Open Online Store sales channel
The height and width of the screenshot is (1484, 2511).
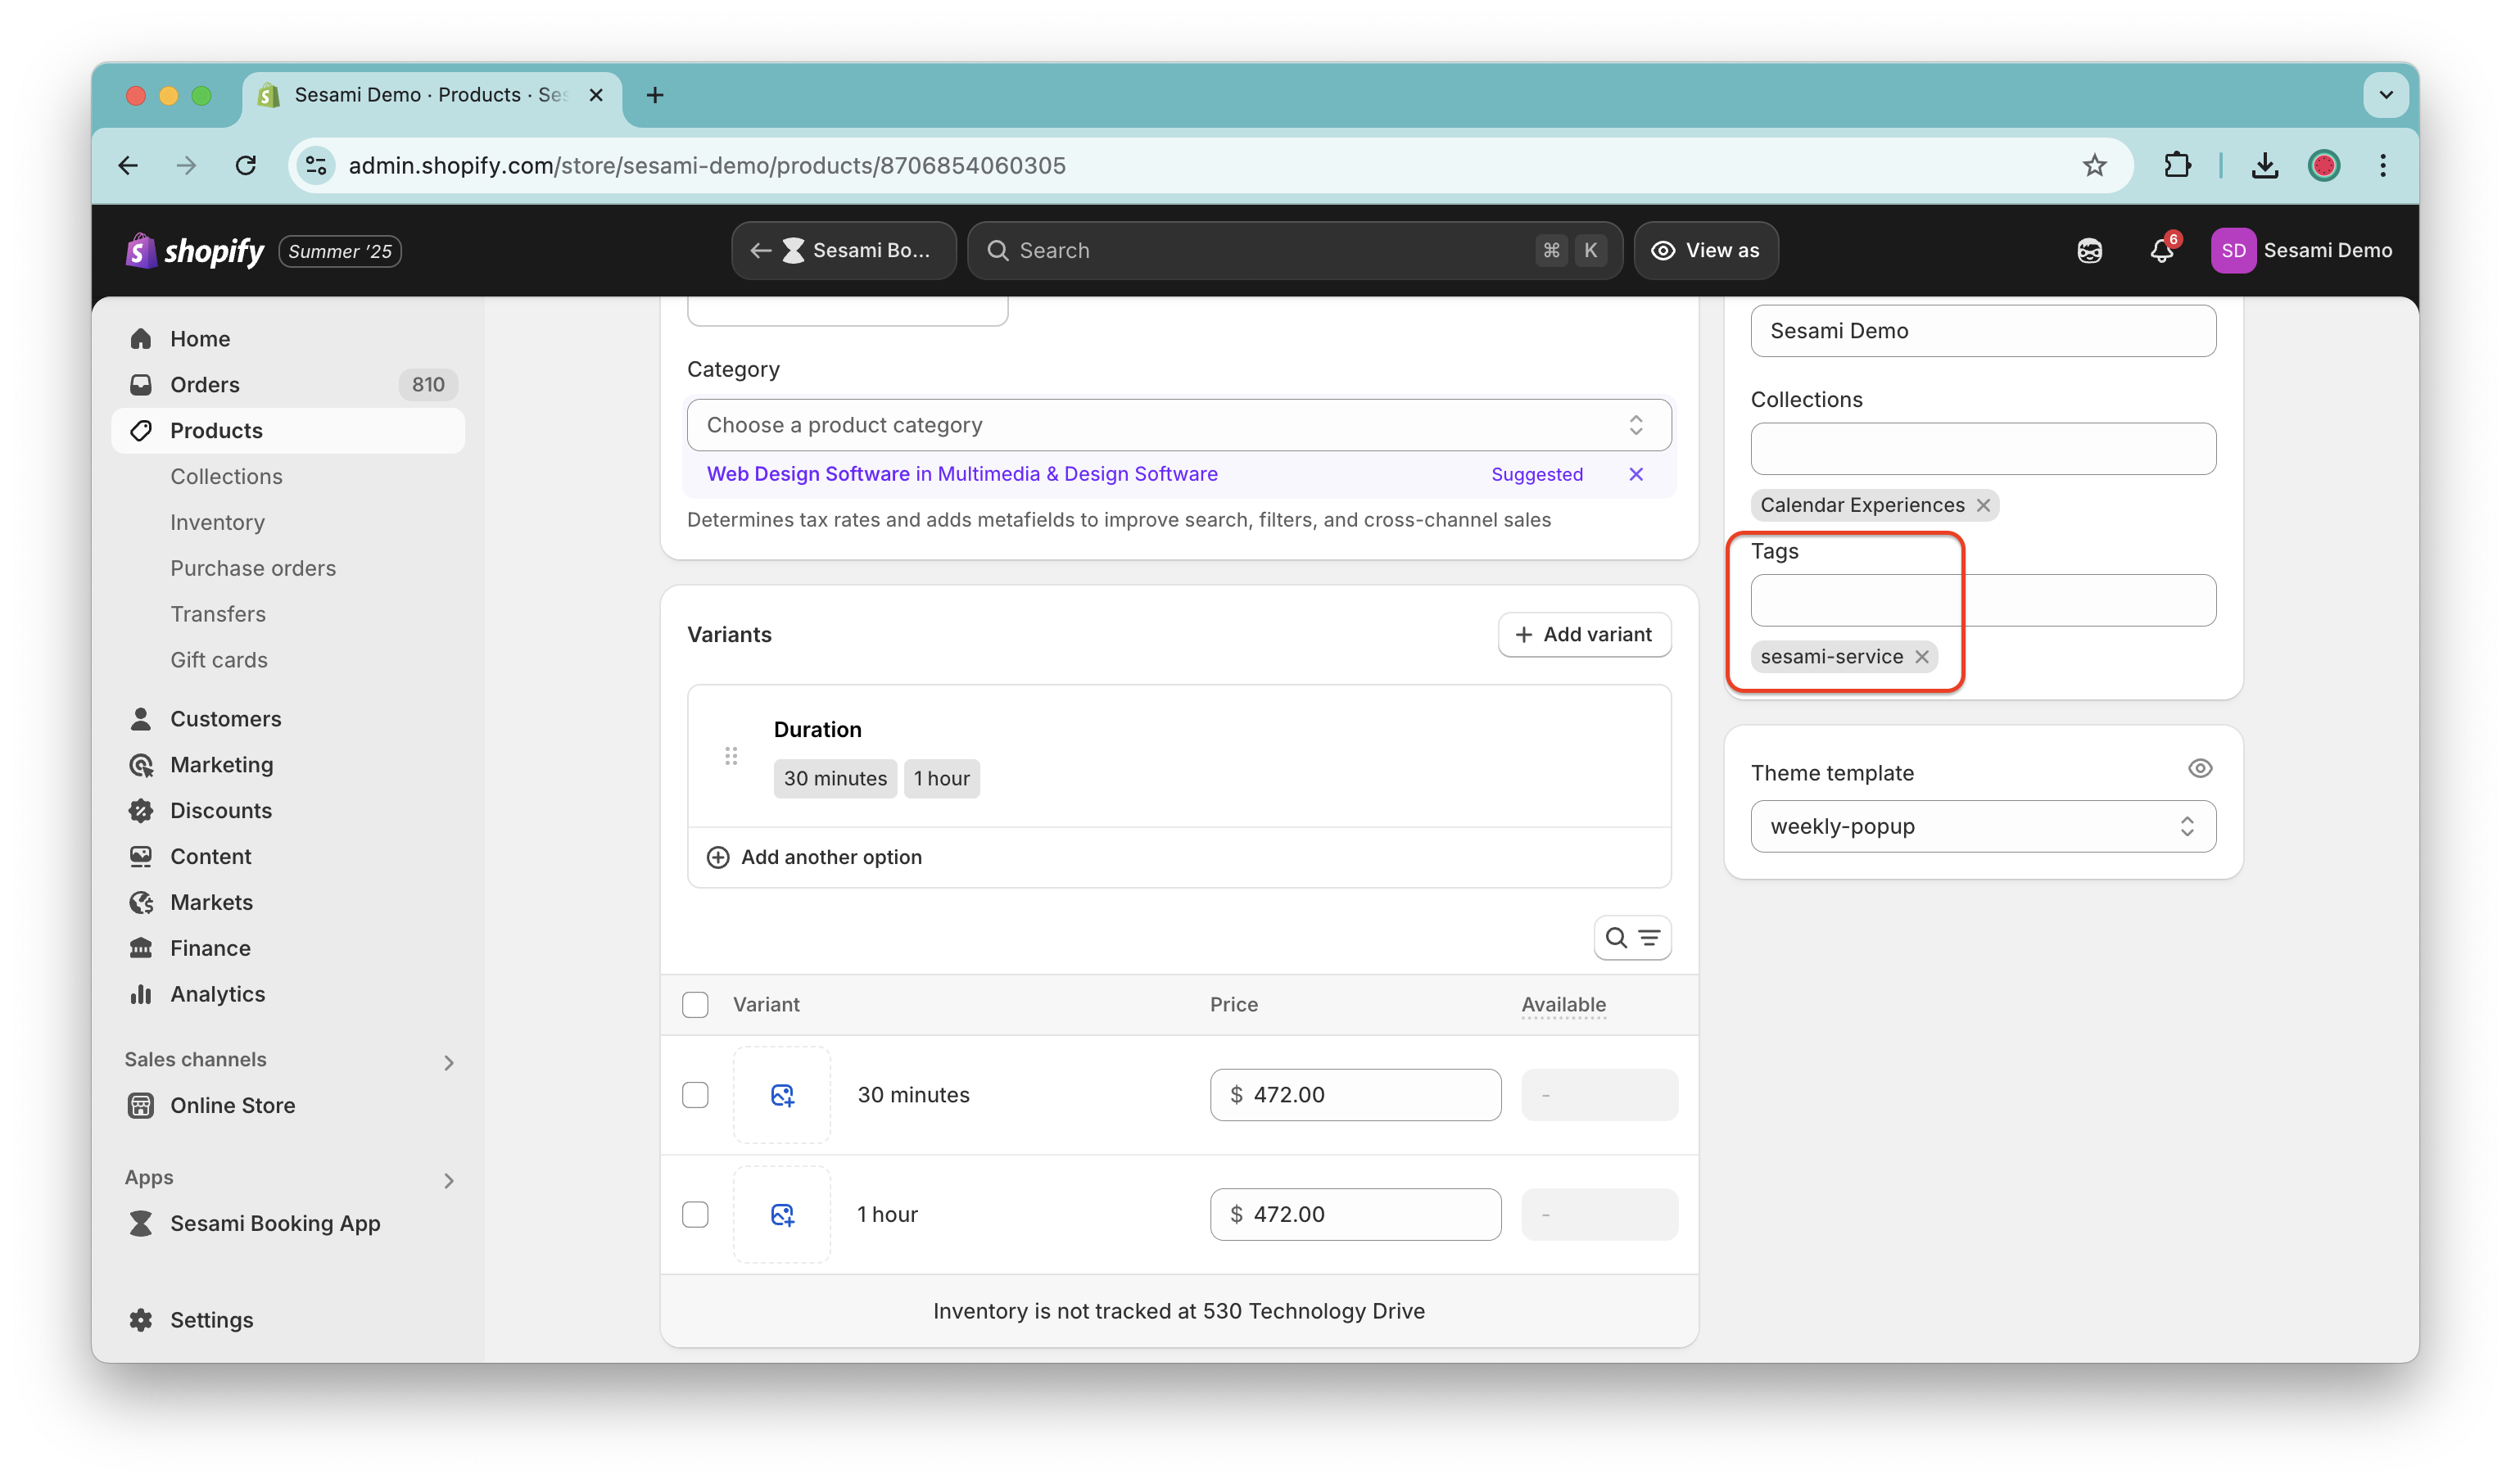[288, 1106]
